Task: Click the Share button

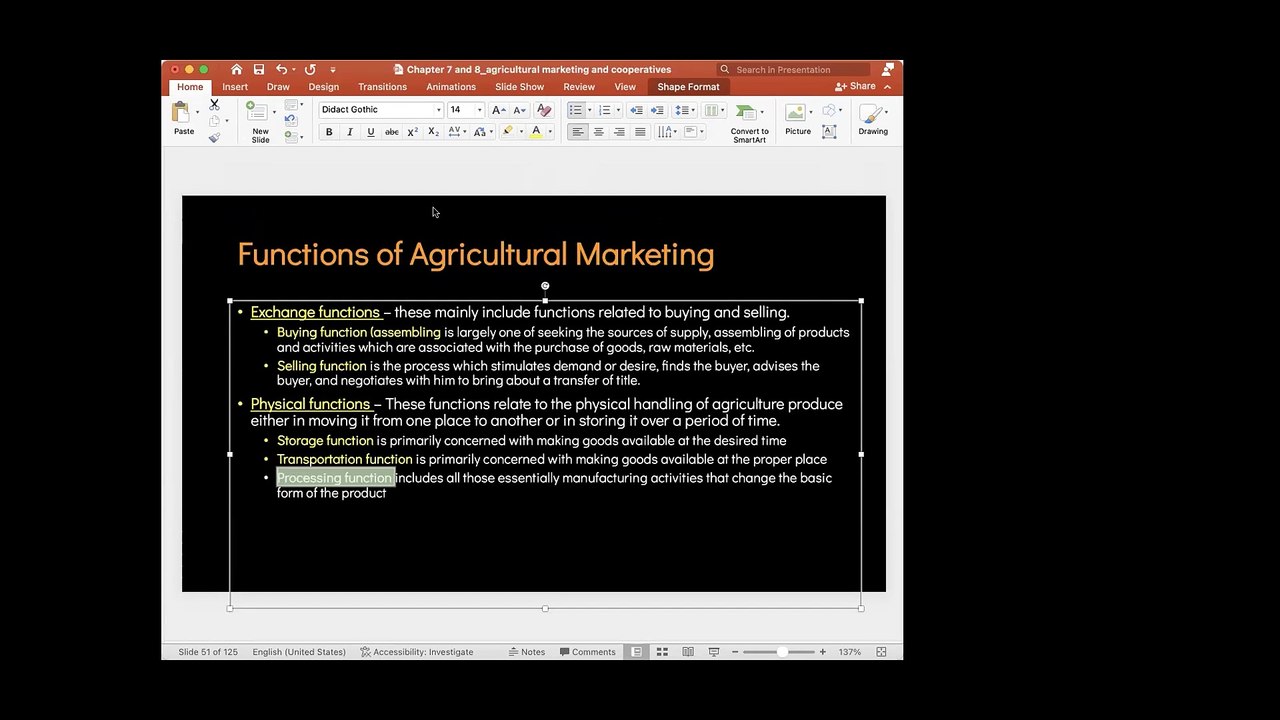Action: point(856,87)
